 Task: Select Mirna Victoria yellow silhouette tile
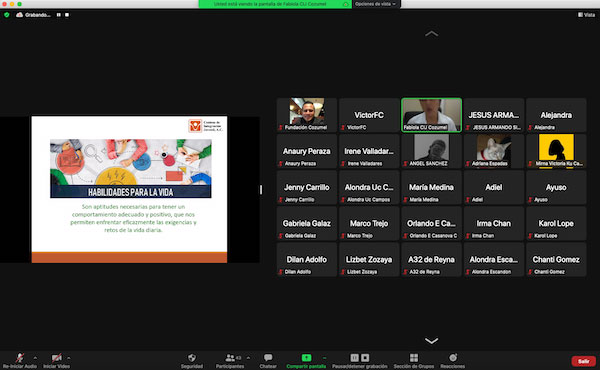pos(556,151)
